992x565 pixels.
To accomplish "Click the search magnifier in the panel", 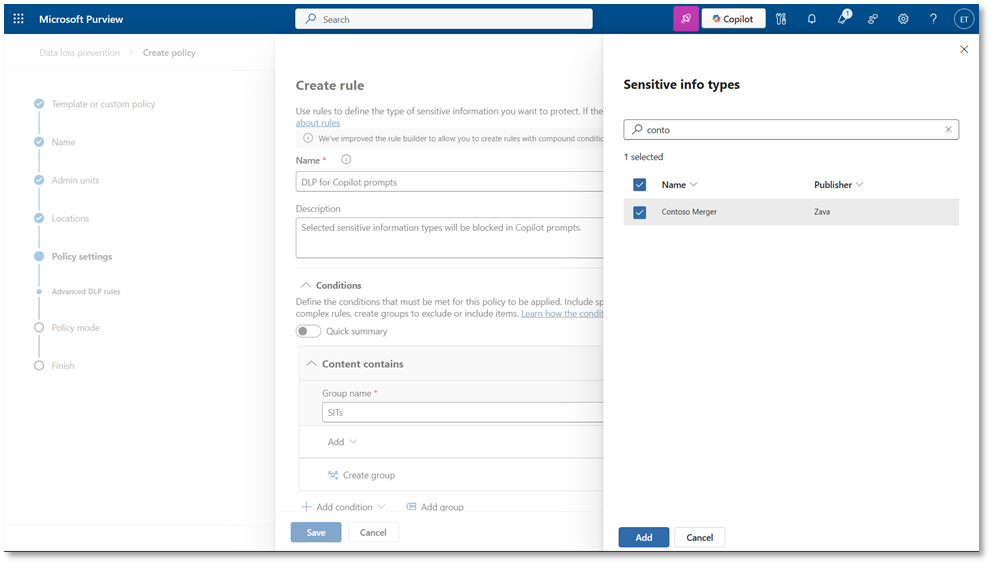I will tap(637, 129).
